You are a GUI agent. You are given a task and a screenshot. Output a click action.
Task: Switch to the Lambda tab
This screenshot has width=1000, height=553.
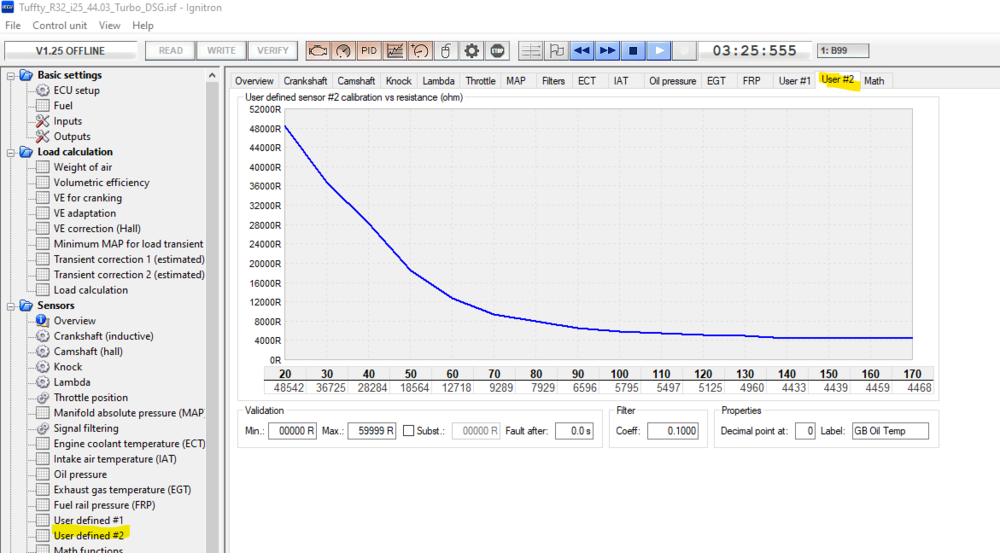[438, 81]
